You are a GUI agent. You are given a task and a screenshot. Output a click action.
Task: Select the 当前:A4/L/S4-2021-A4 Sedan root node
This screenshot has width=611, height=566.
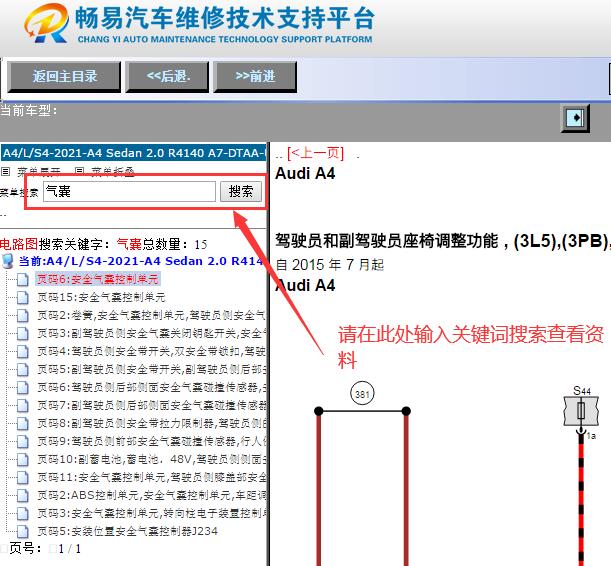pos(142,261)
